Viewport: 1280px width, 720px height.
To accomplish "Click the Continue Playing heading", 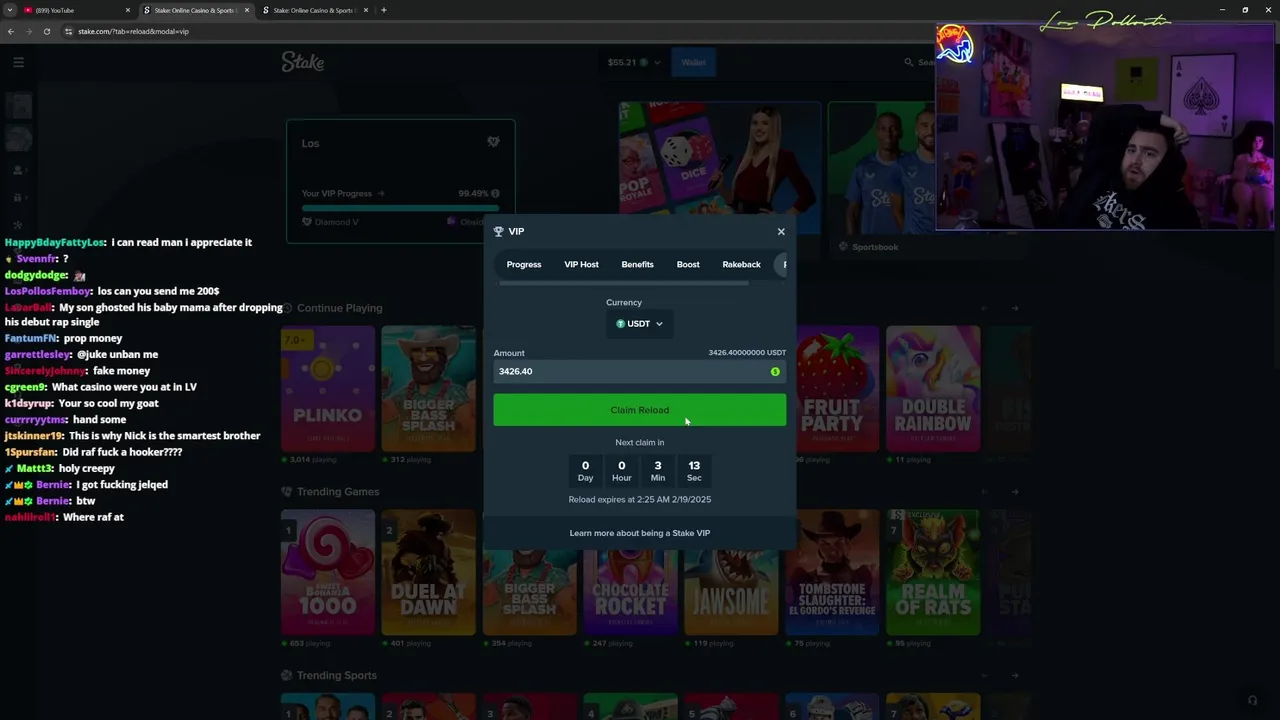I will point(339,308).
